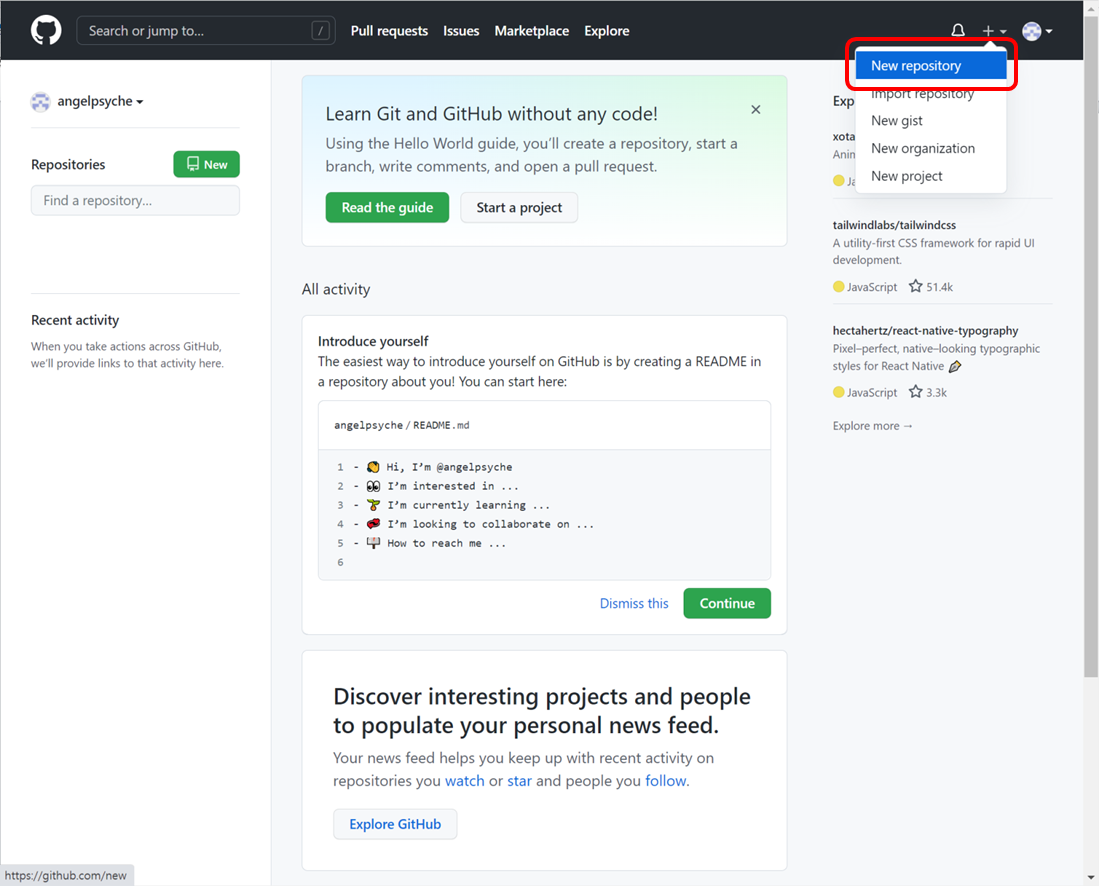Image resolution: width=1099 pixels, height=886 pixels.
Task: Click the slash shortcut key icon
Action: click(x=320, y=31)
